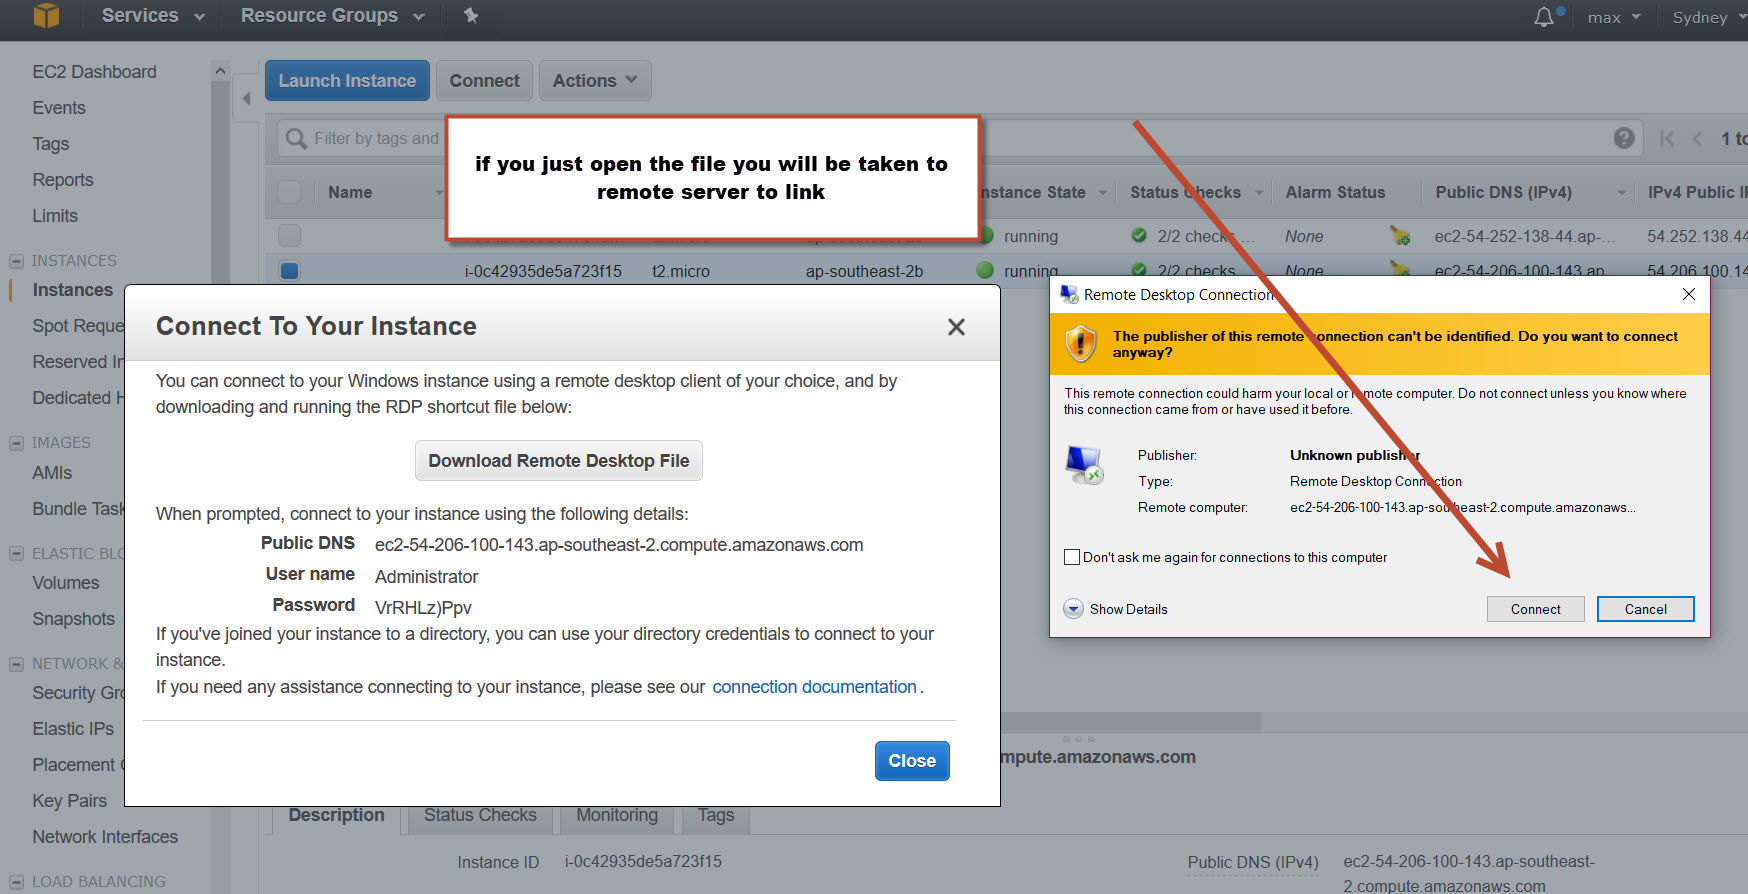
Task: Click the help question mark icon
Action: point(1624,138)
